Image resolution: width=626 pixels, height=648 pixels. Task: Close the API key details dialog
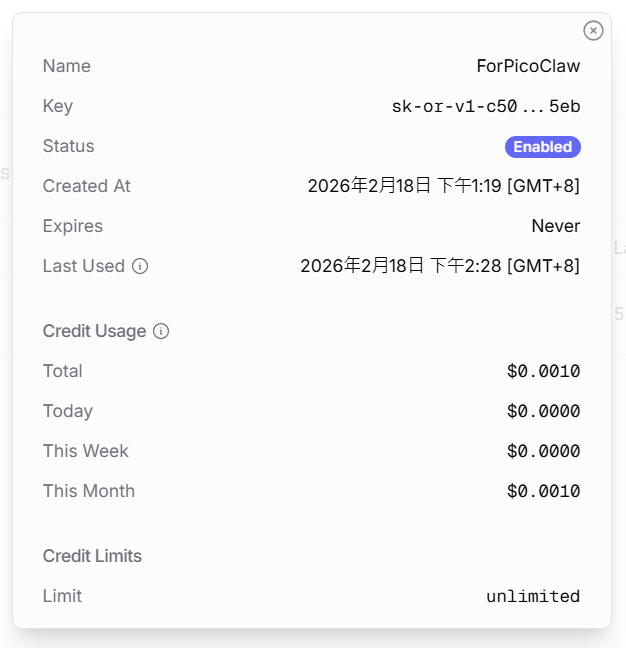click(593, 31)
